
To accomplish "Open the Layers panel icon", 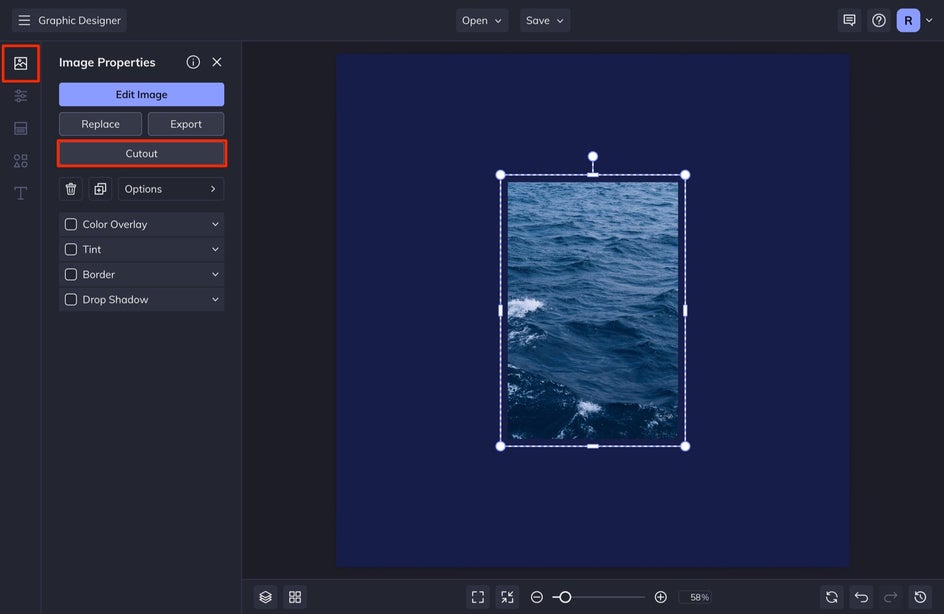I will pos(265,597).
